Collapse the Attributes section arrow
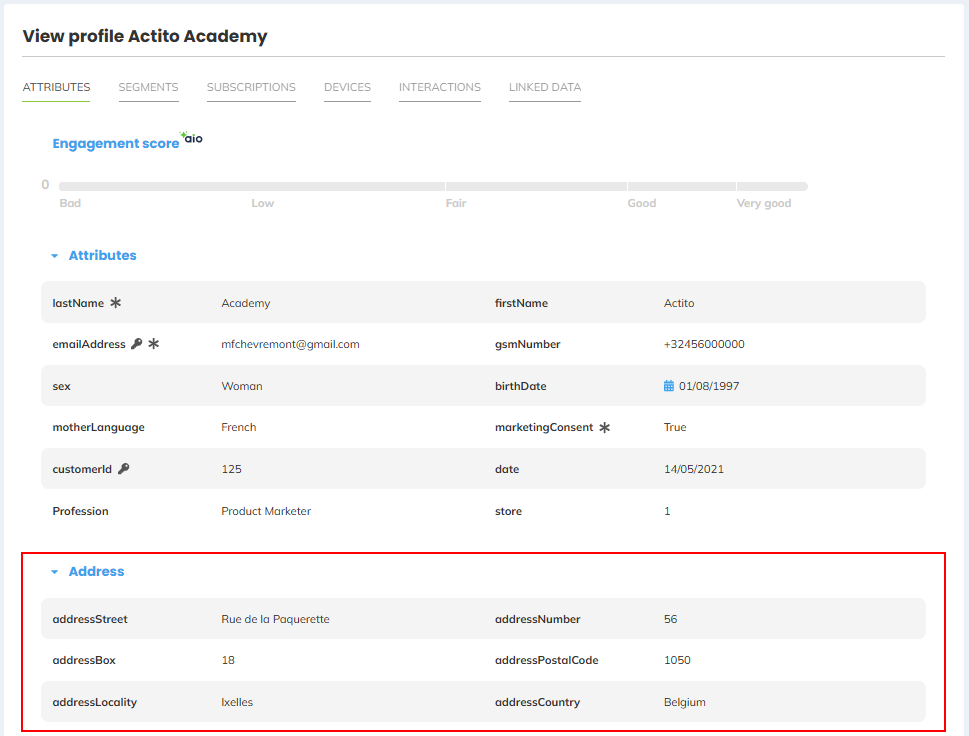This screenshot has height=736, width=969. tap(54, 256)
